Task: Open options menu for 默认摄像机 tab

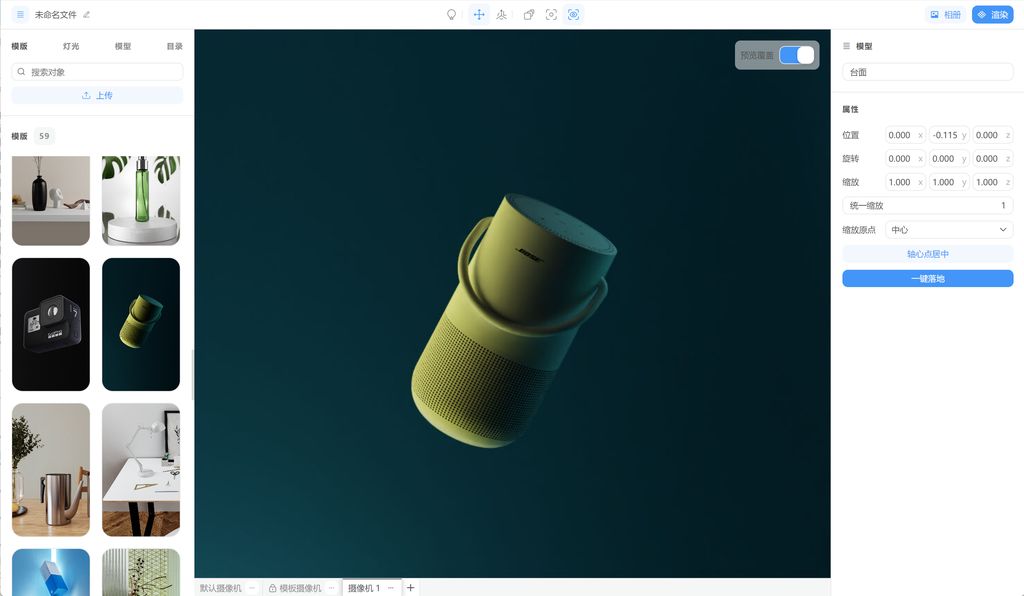Action: pos(252,588)
